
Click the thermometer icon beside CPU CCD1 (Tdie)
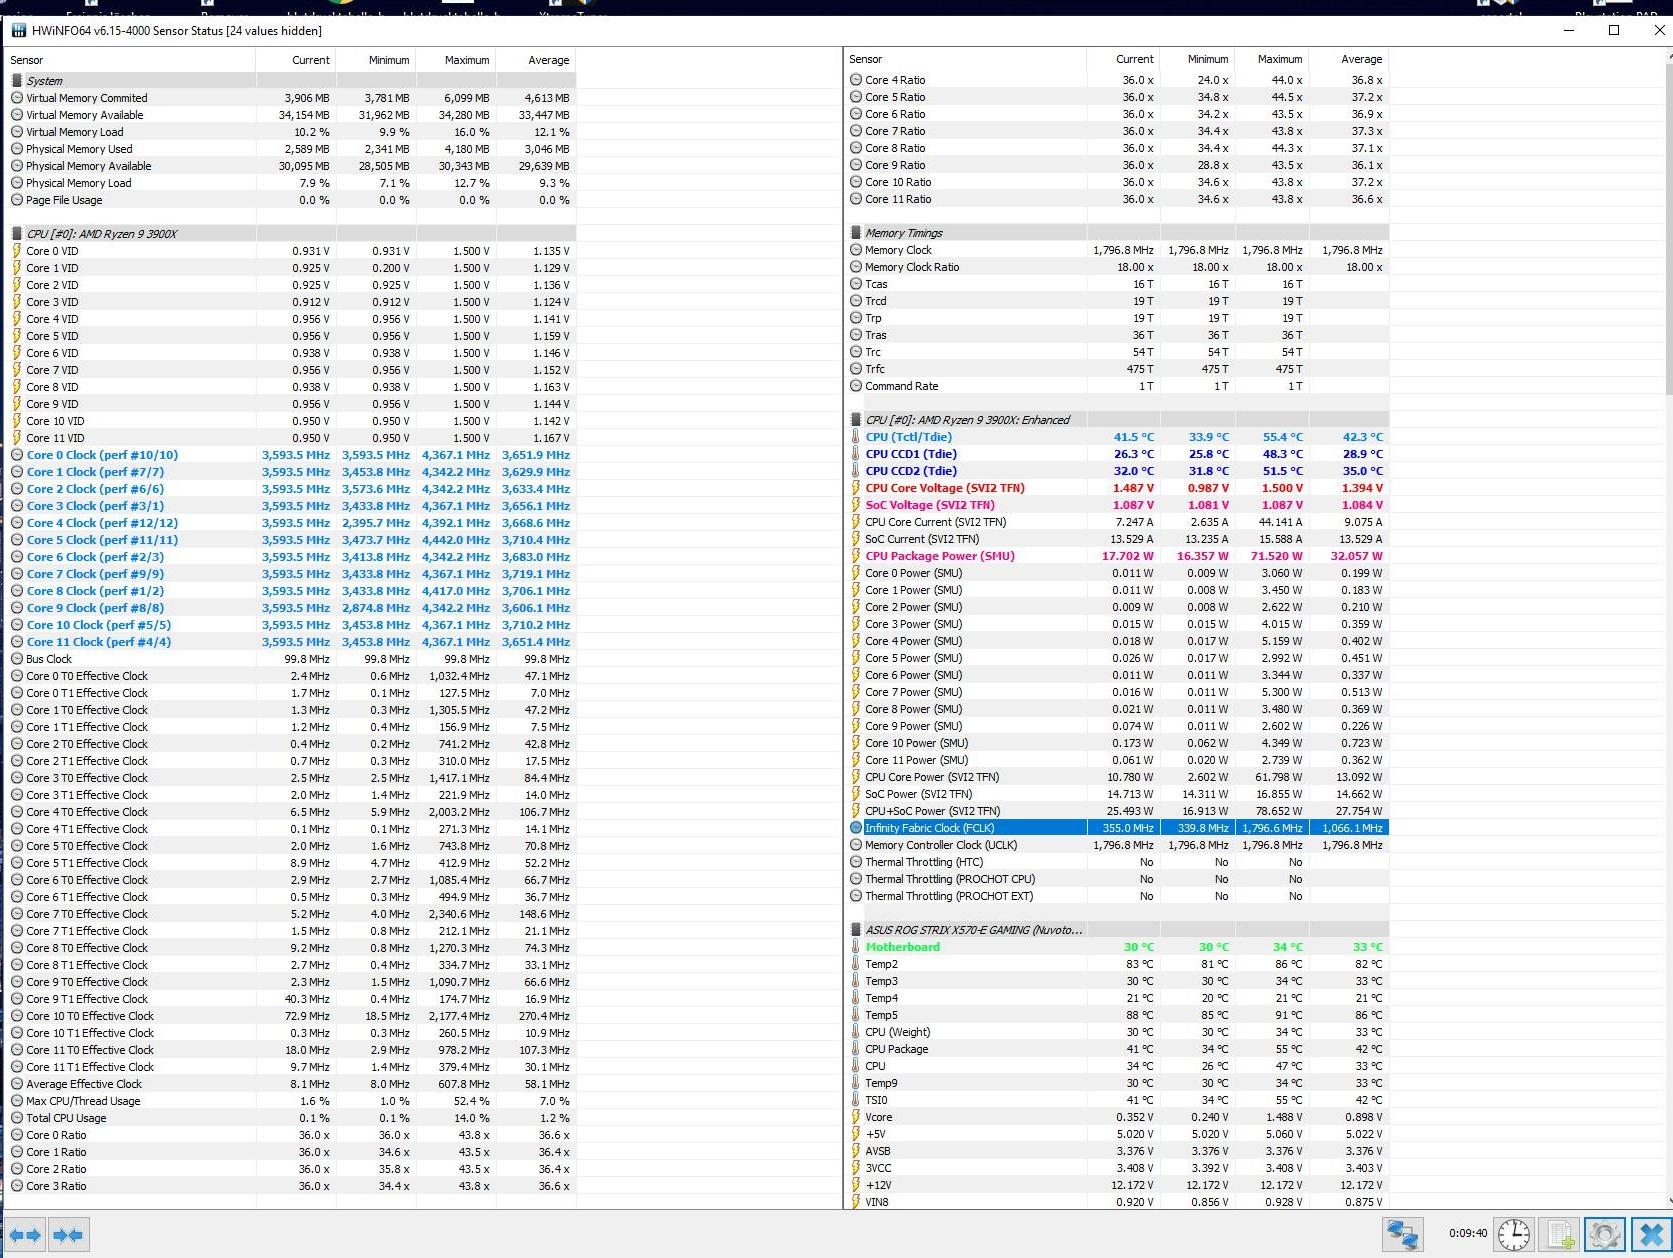pyautogui.click(x=856, y=454)
